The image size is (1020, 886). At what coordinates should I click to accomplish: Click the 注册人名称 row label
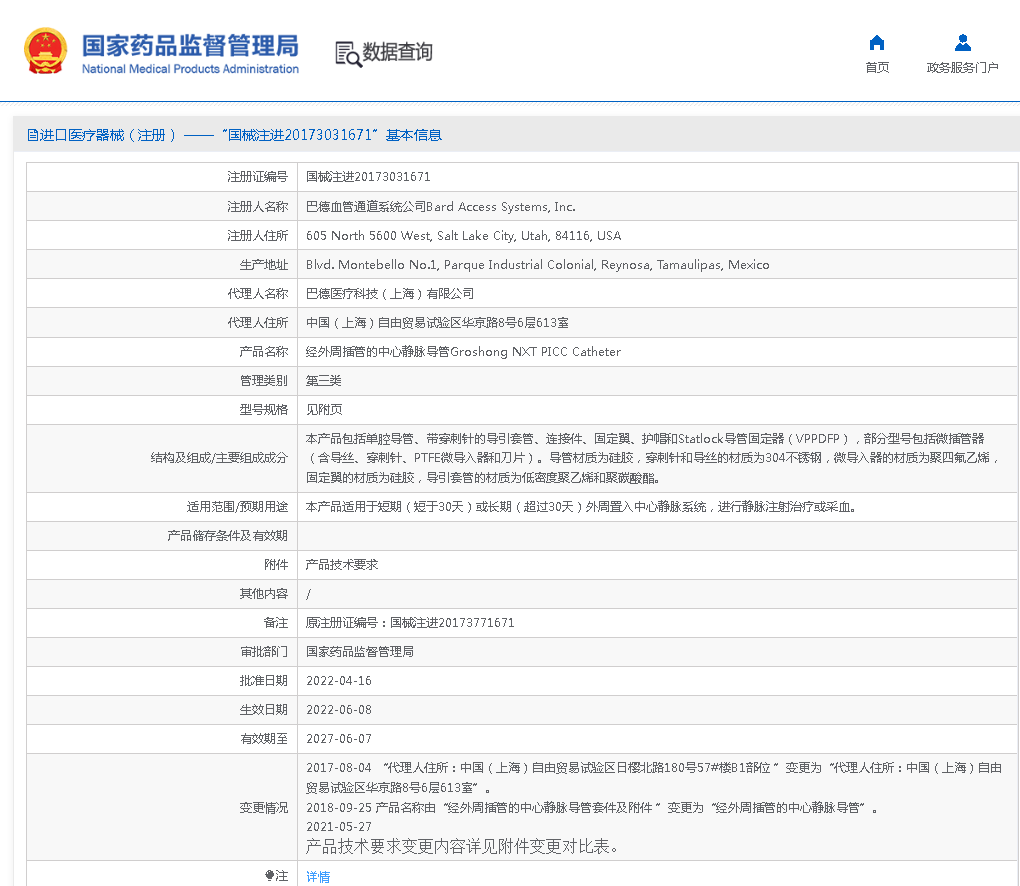point(257,207)
